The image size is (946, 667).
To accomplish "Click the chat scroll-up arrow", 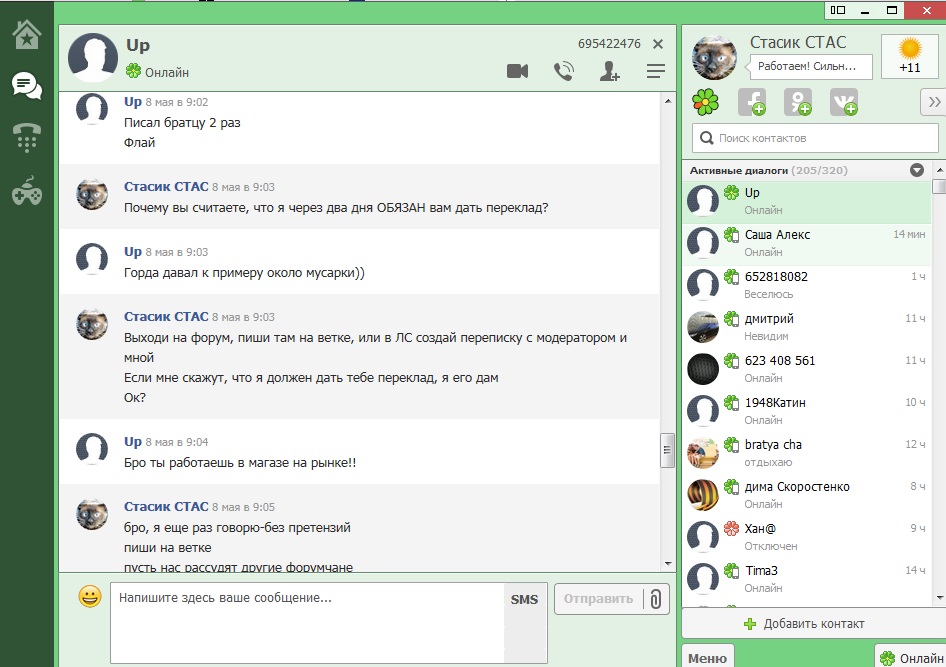I will pos(667,101).
